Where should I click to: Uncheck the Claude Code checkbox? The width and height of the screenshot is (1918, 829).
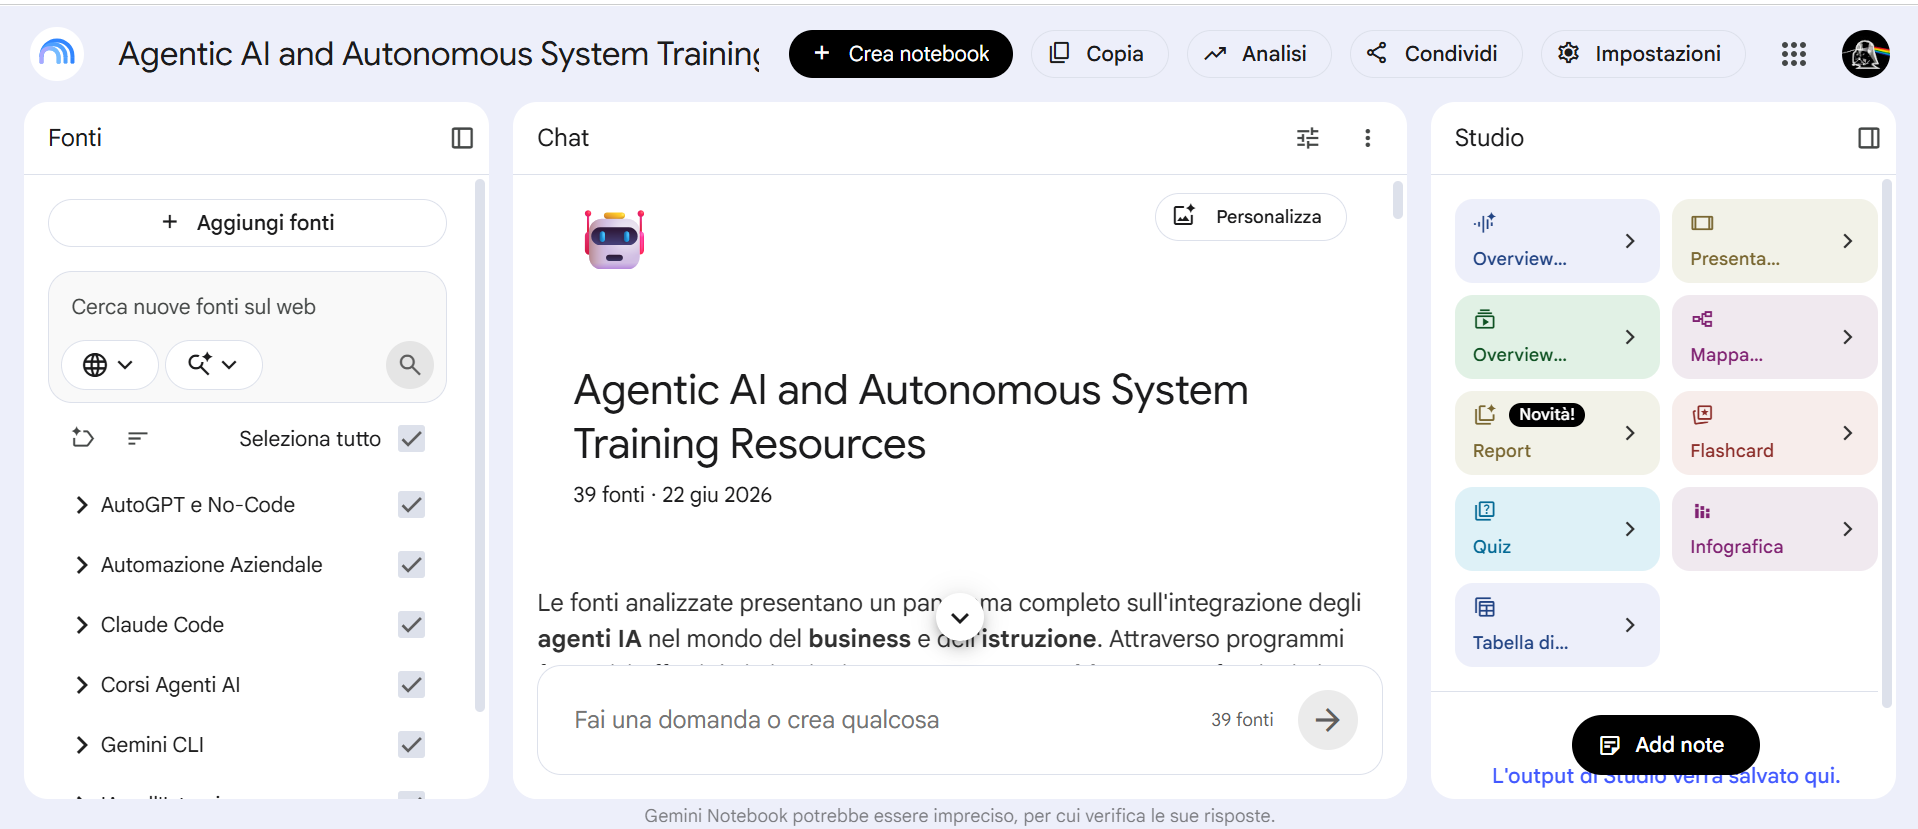pos(412,625)
